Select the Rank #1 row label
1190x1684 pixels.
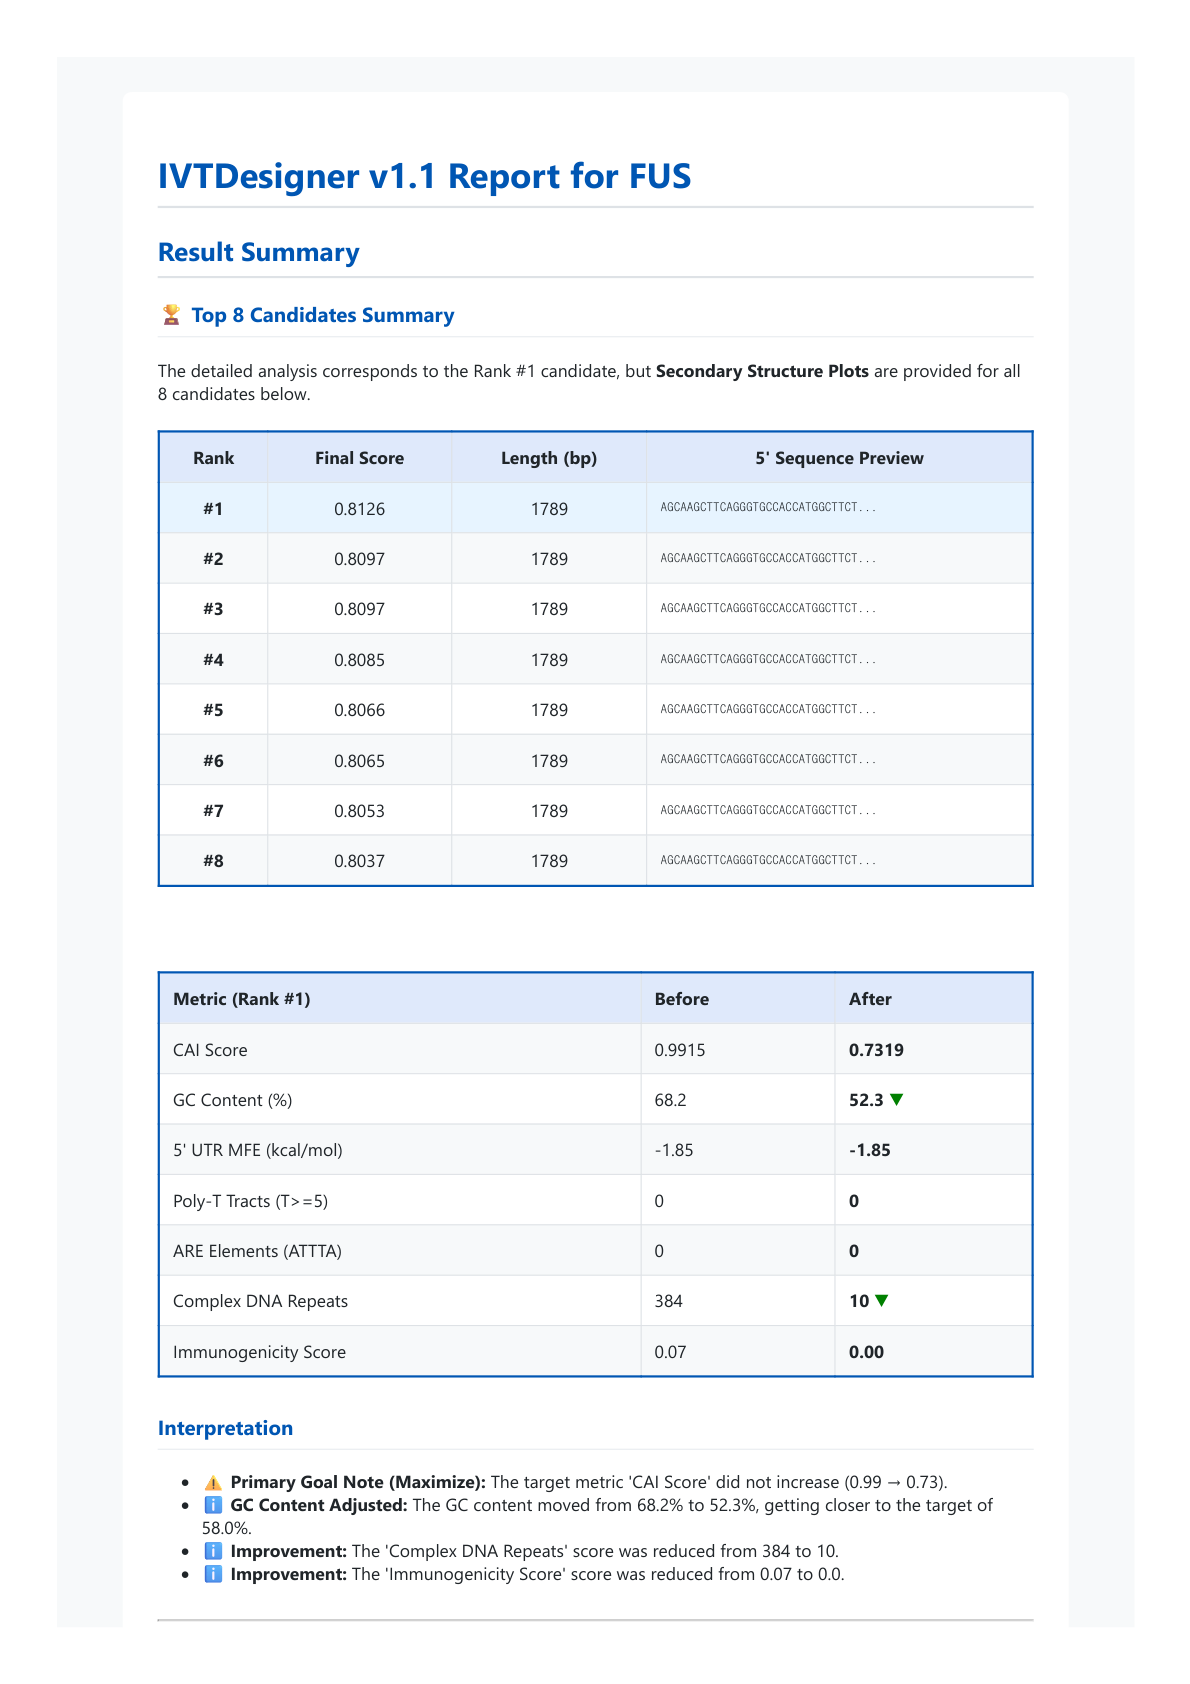coord(213,509)
